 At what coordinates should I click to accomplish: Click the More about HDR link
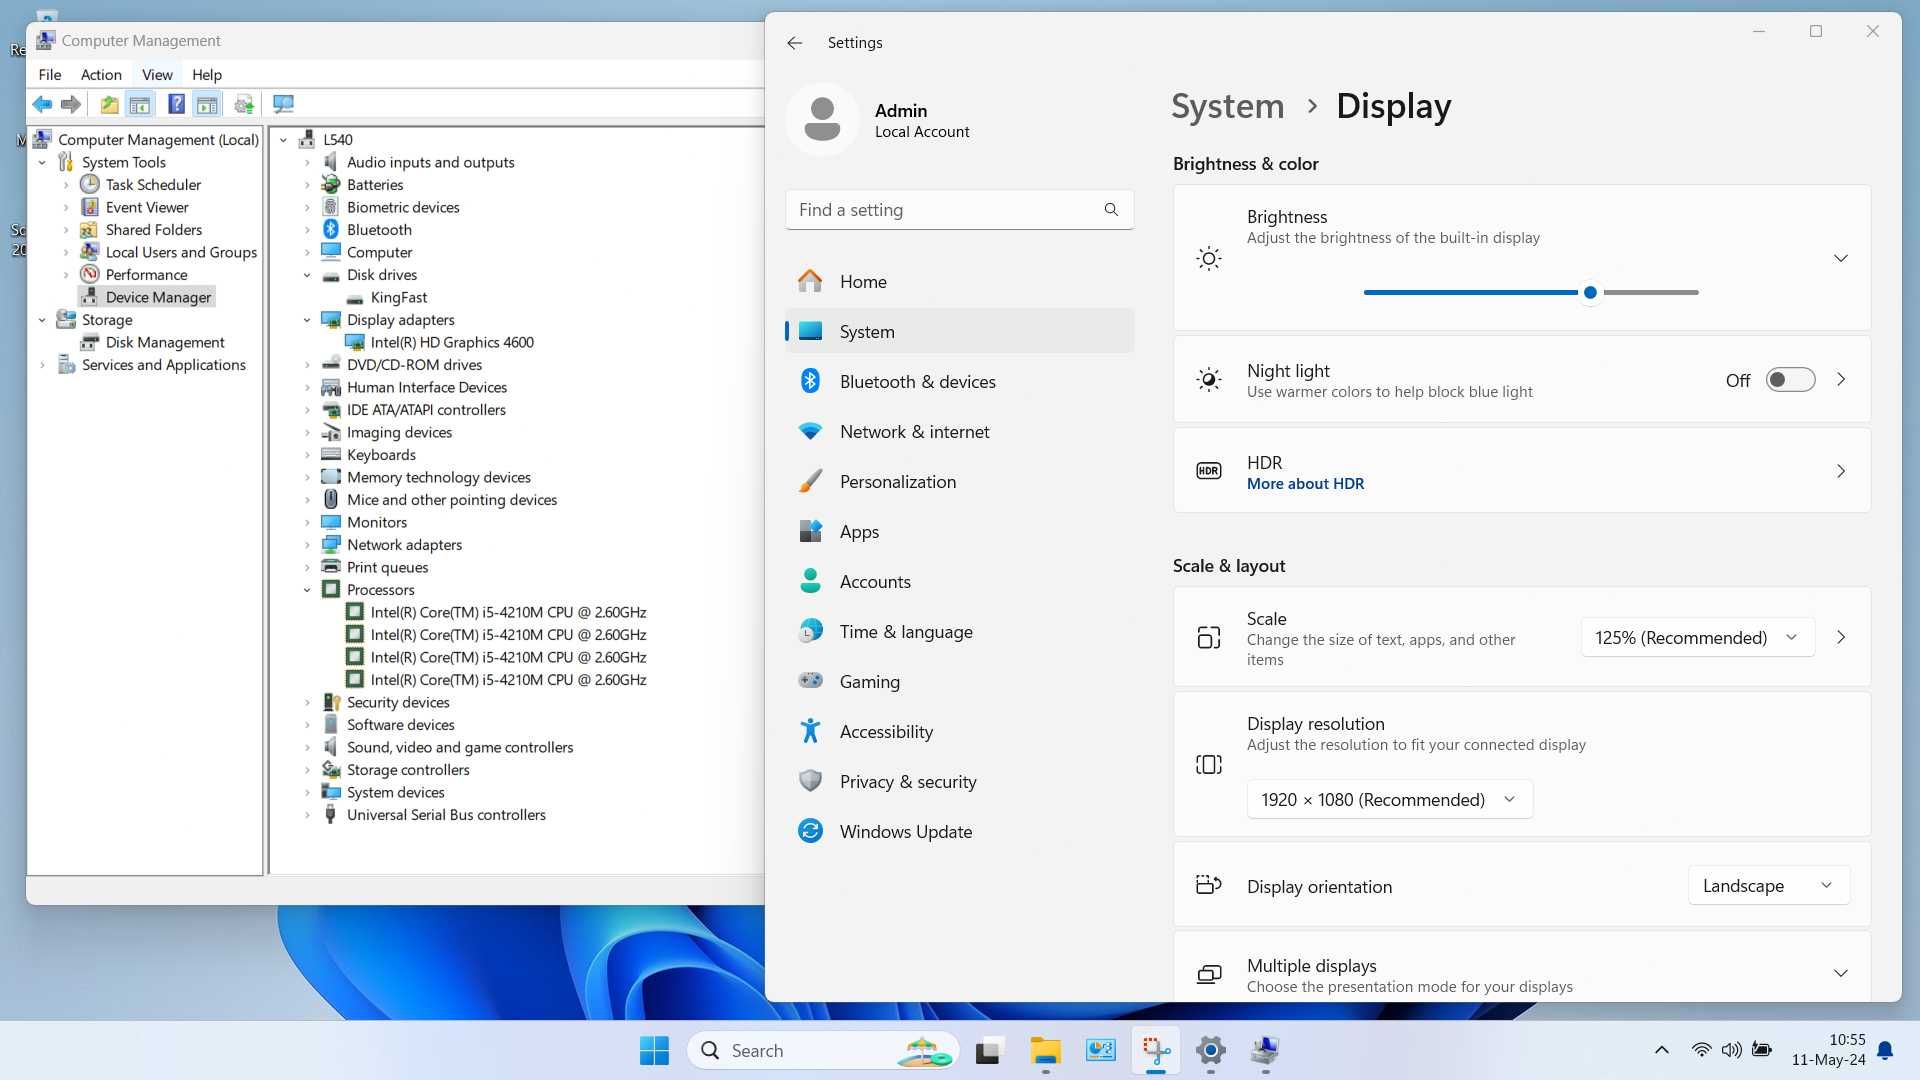pyautogui.click(x=1305, y=484)
